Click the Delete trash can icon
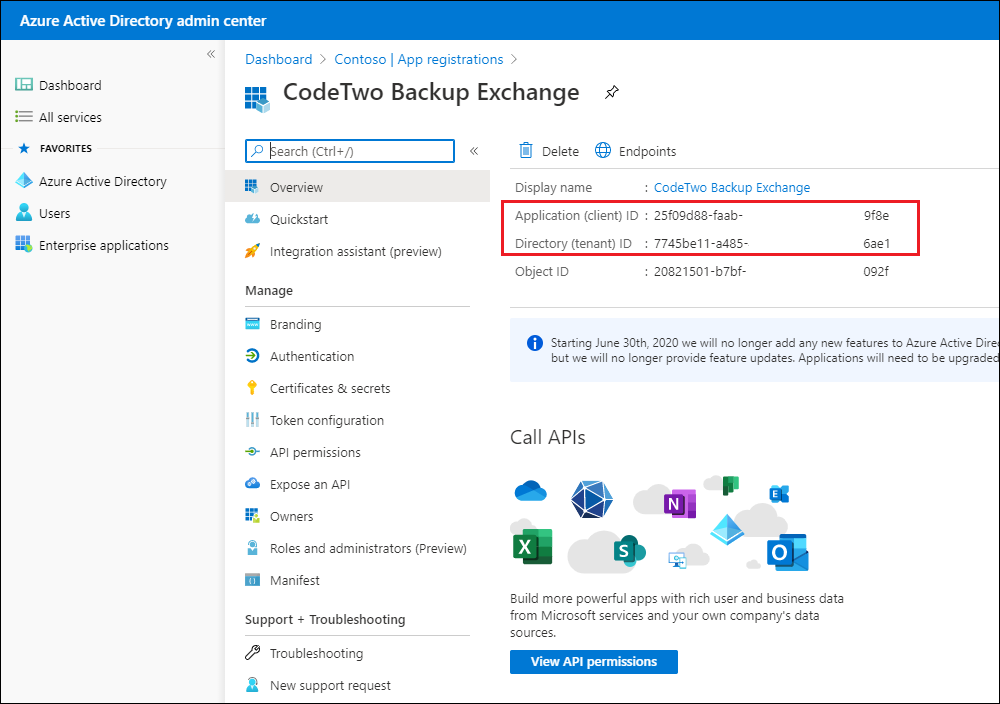 point(526,150)
